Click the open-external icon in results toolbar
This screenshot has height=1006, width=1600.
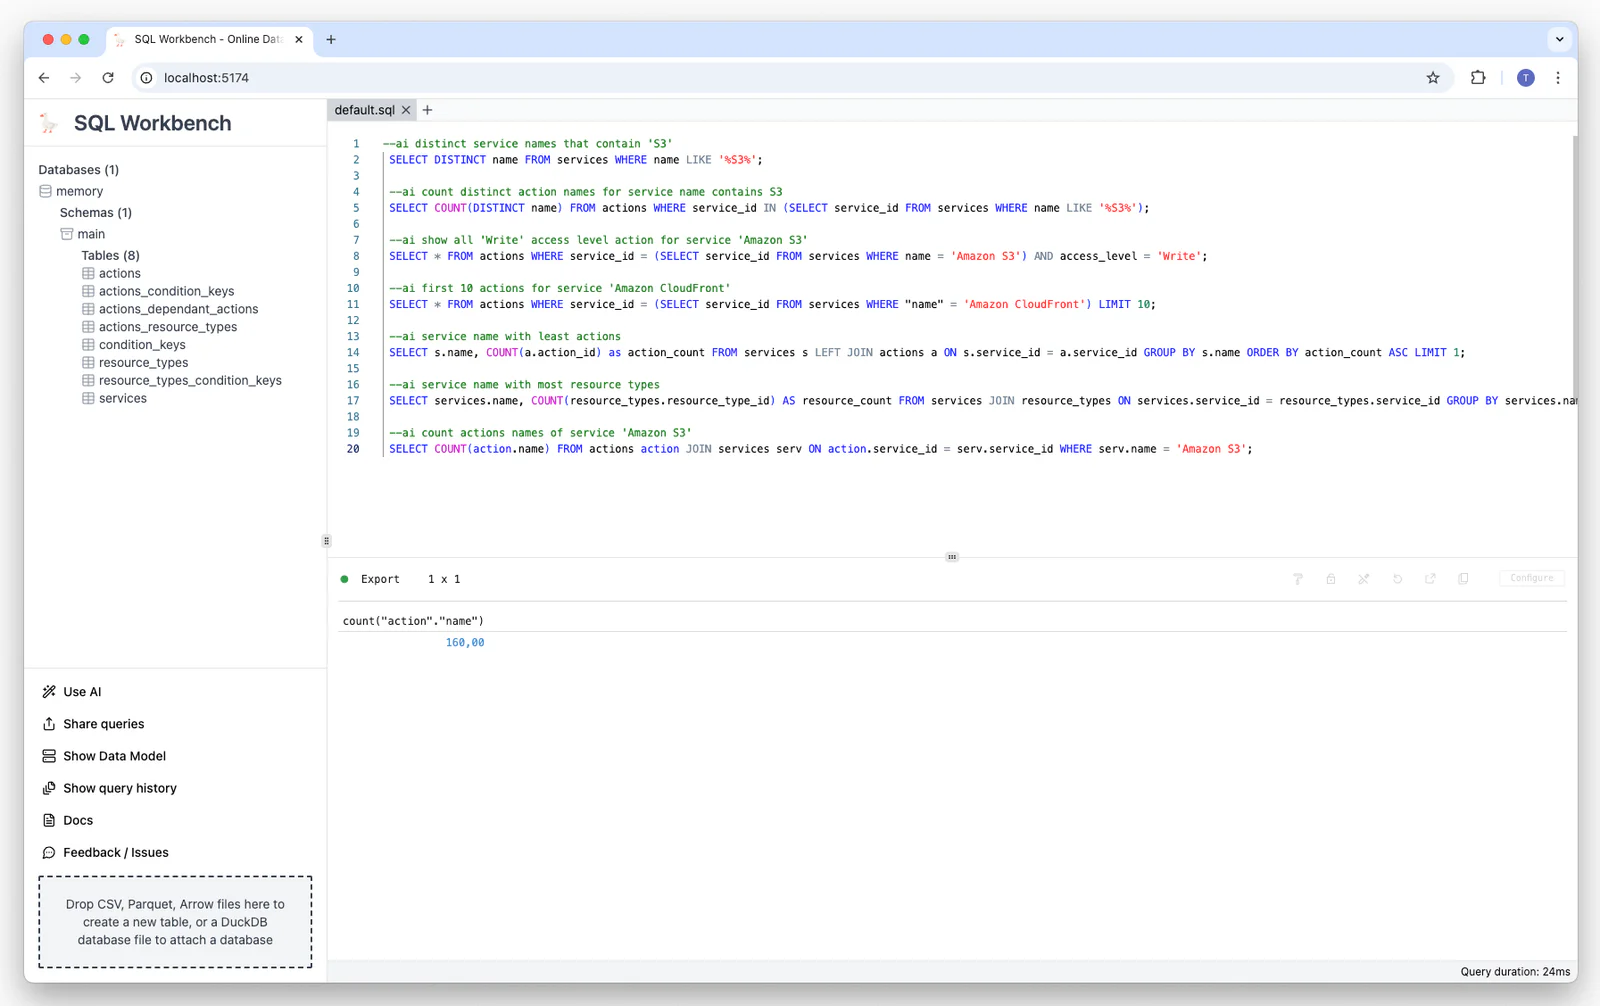pos(1431,579)
